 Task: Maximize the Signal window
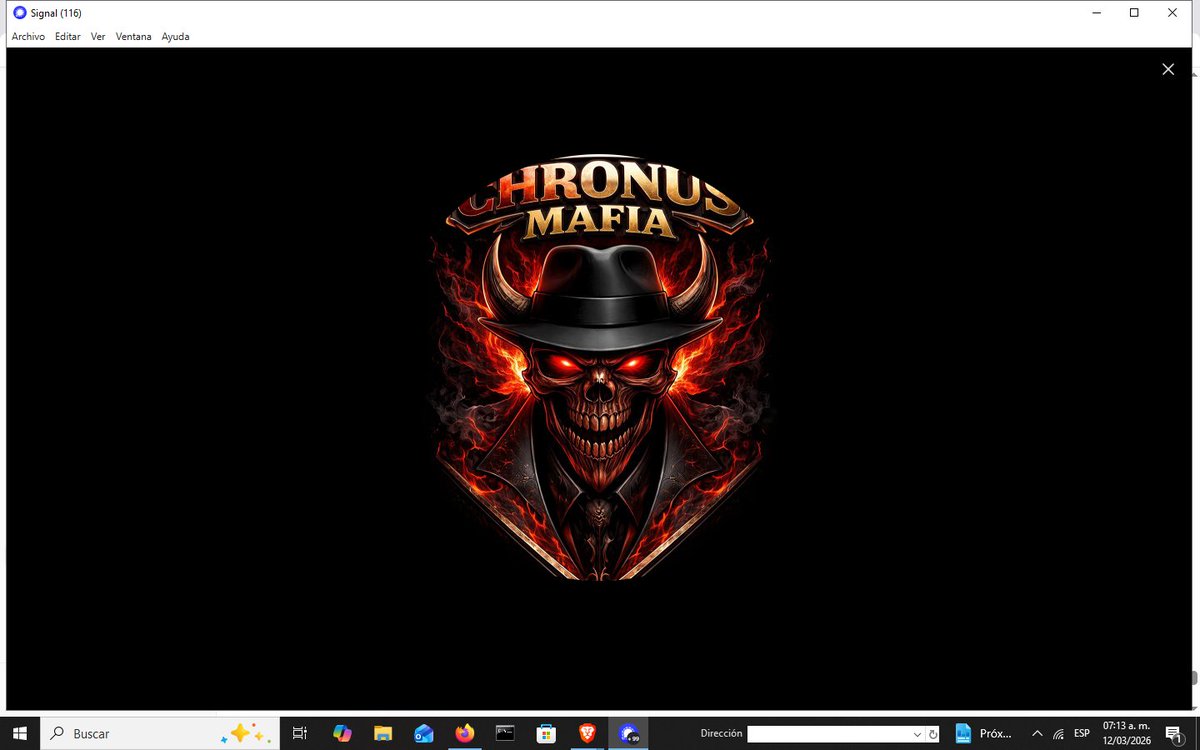point(1134,13)
